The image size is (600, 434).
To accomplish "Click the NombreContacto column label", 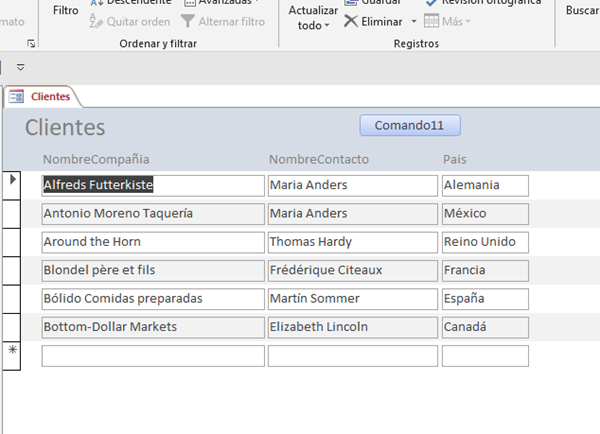I will [319, 159].
